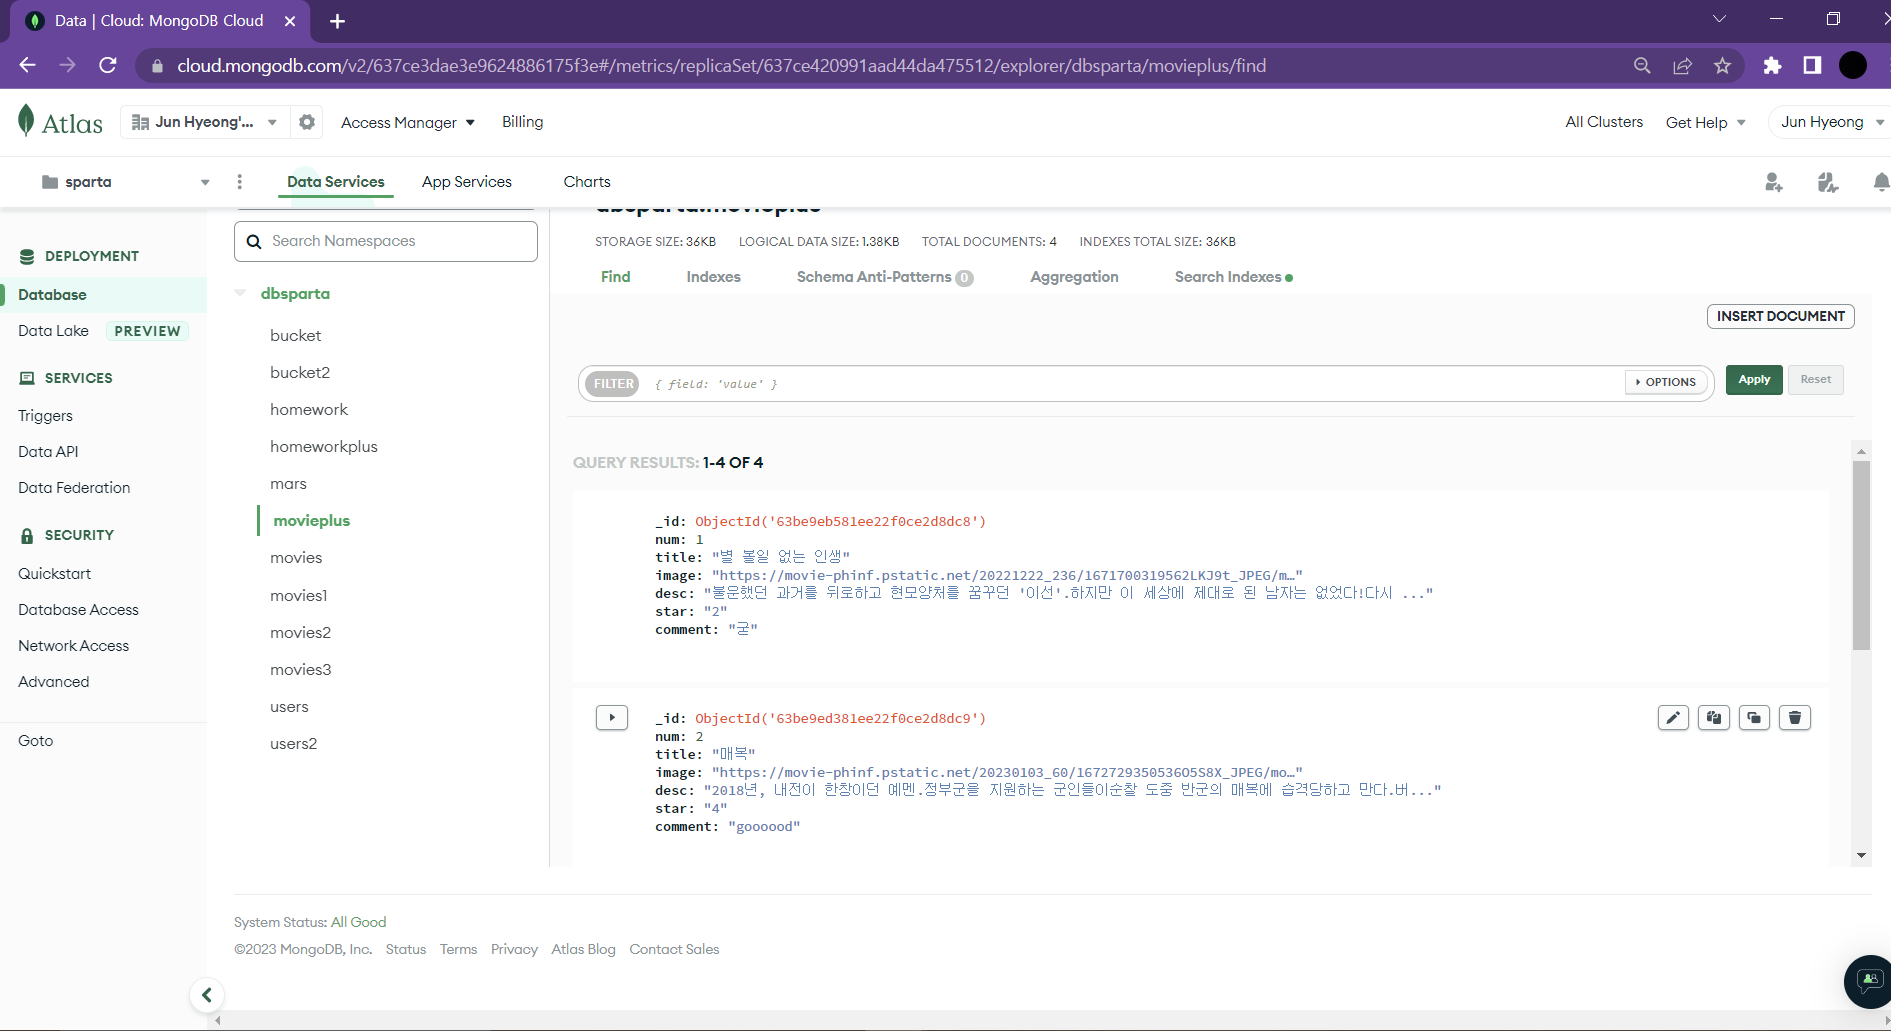Click the INSERT DOCUMENT button
This screenshot has width=1891, height=1031.
click(1781, 316)
